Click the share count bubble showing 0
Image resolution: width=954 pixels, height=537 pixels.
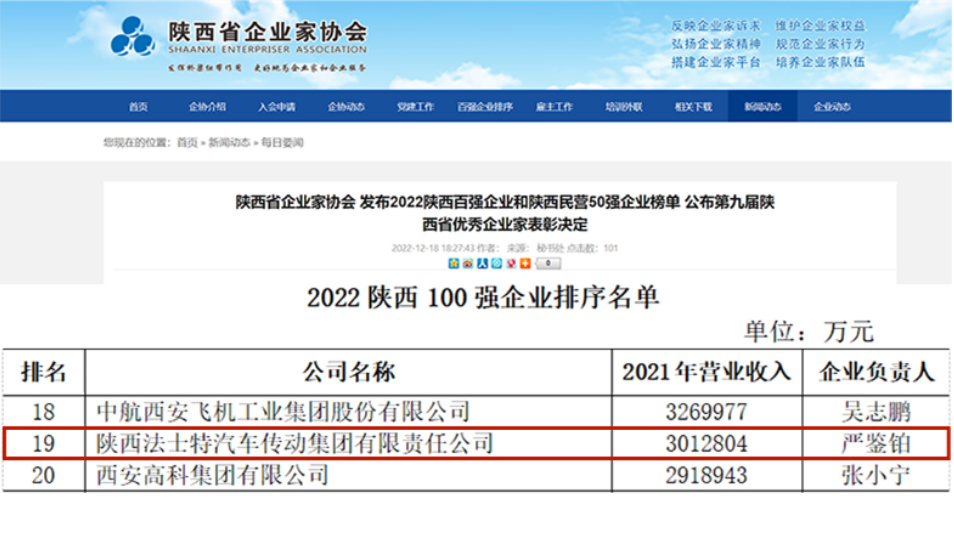tap(548, 264)
